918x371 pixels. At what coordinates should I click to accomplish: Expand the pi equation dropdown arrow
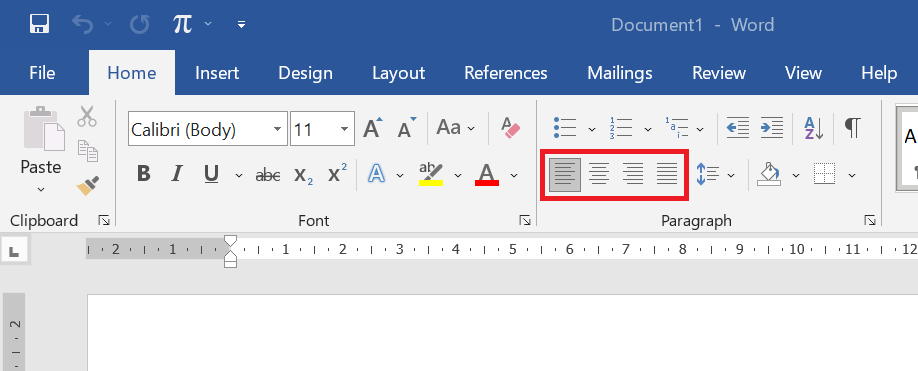click(208, 24)
